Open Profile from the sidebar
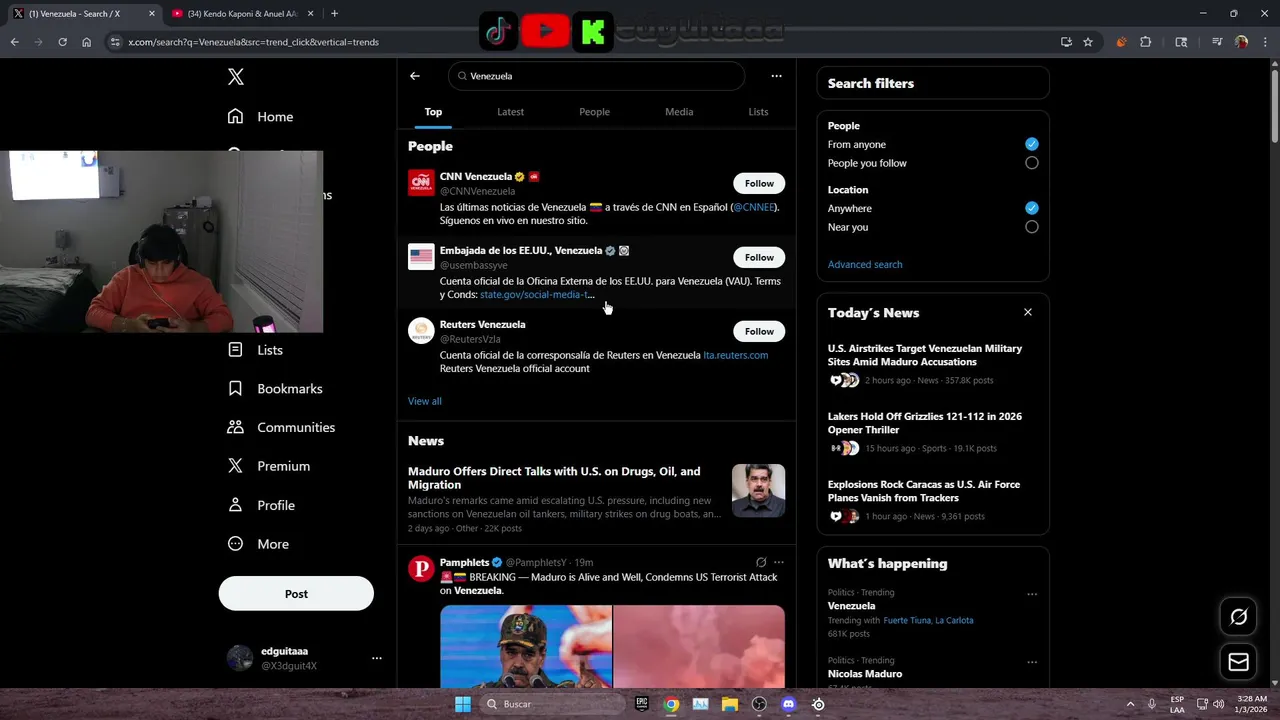The height and width of the screenshot is (720, 1280). [261, 505]
